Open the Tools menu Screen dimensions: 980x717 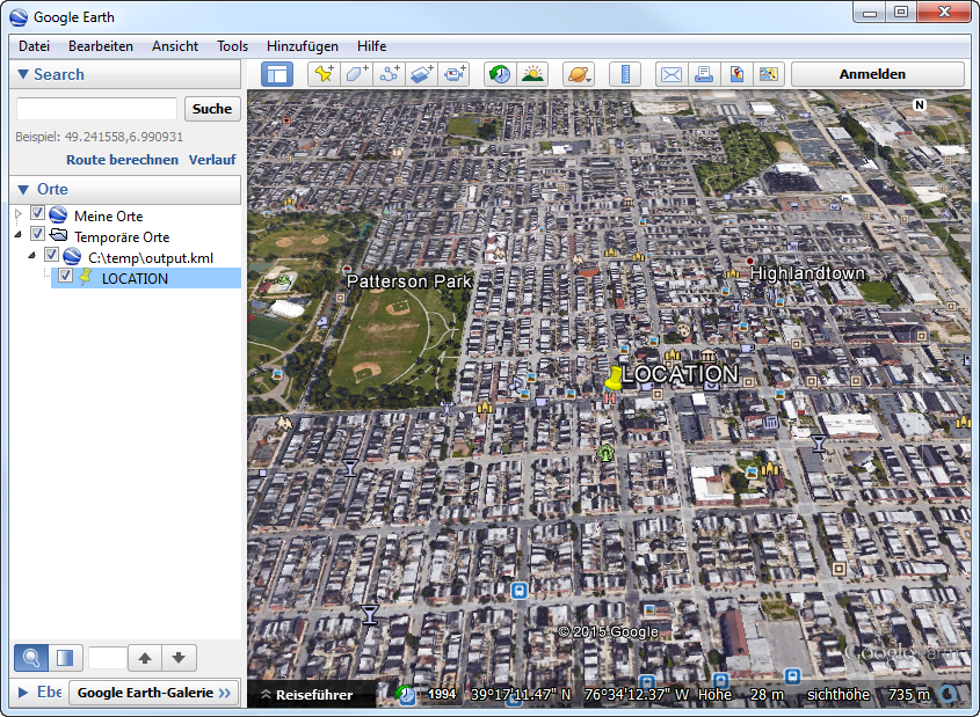232,46
